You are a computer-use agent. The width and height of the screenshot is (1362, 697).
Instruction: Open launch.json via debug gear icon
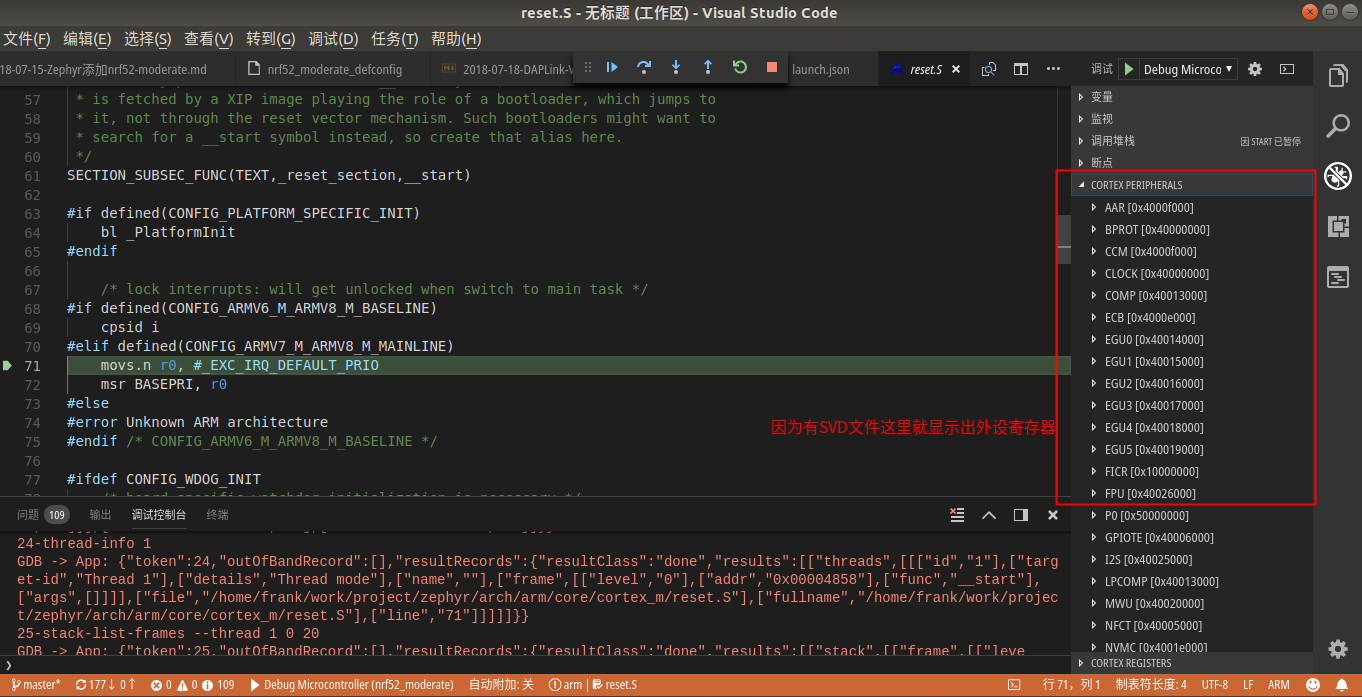click(x=1255, y=69)
